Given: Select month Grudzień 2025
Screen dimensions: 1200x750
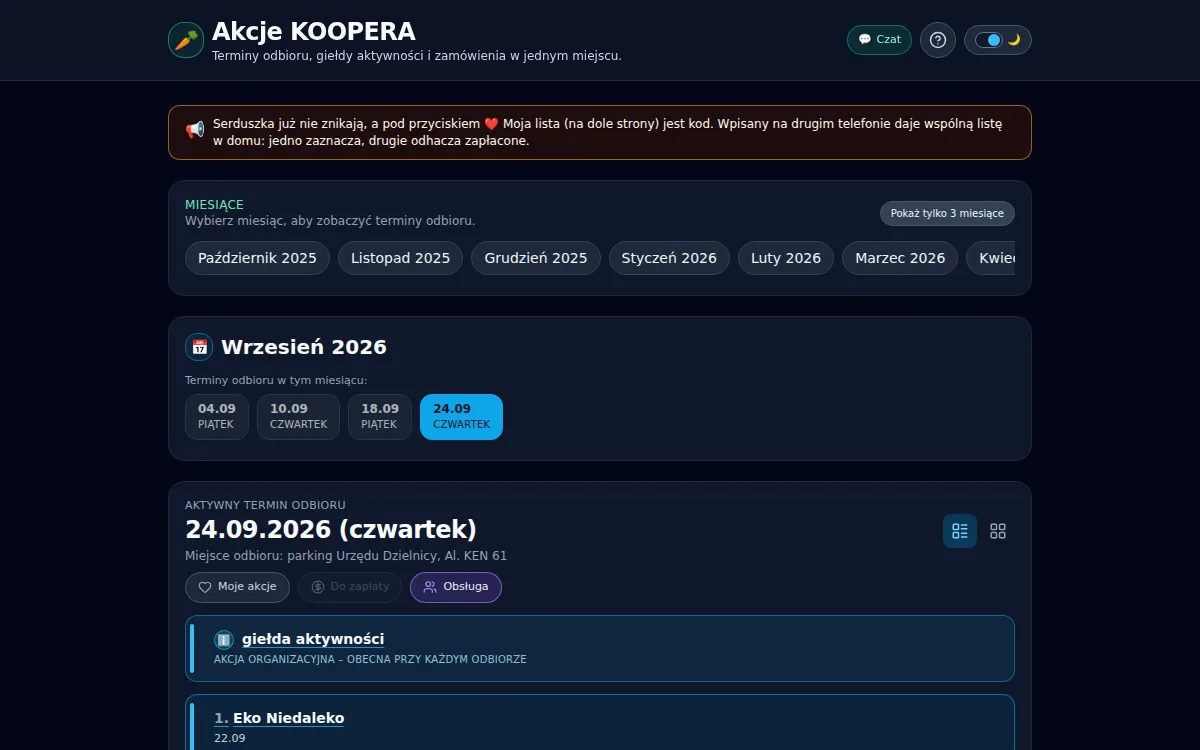Looking at the screenshot, I should tap(536, 258).
